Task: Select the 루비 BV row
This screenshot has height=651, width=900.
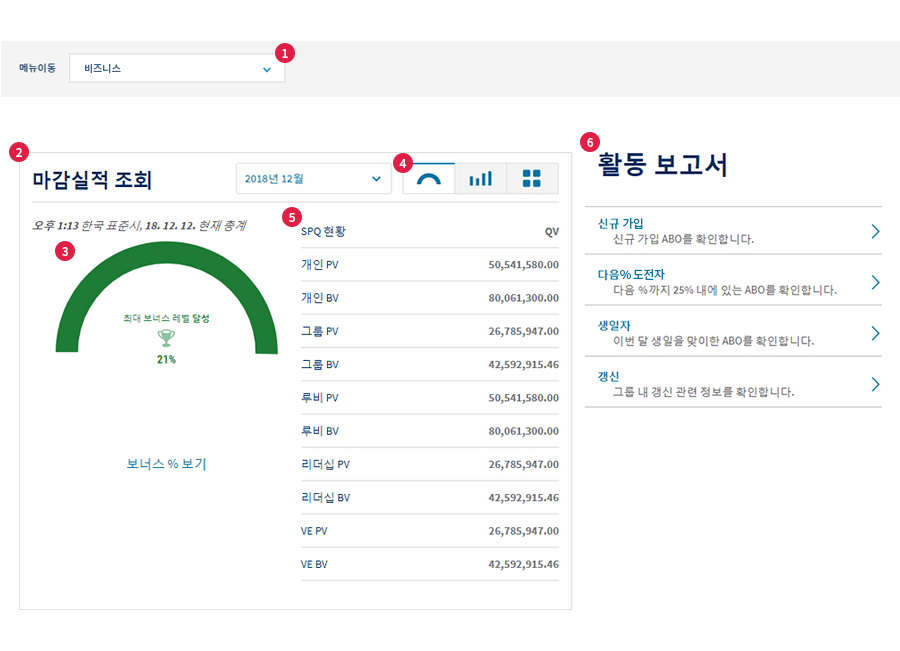Action: [429, 431]
